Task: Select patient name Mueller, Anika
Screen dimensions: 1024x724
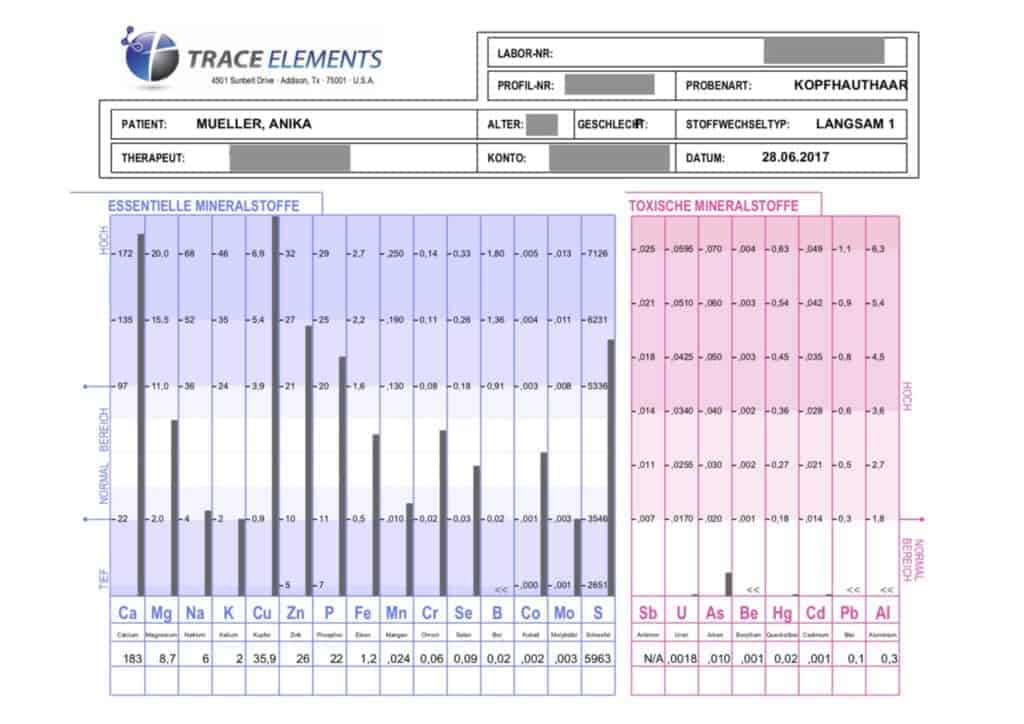Action: pyautogui.click(x=254, y=125)
